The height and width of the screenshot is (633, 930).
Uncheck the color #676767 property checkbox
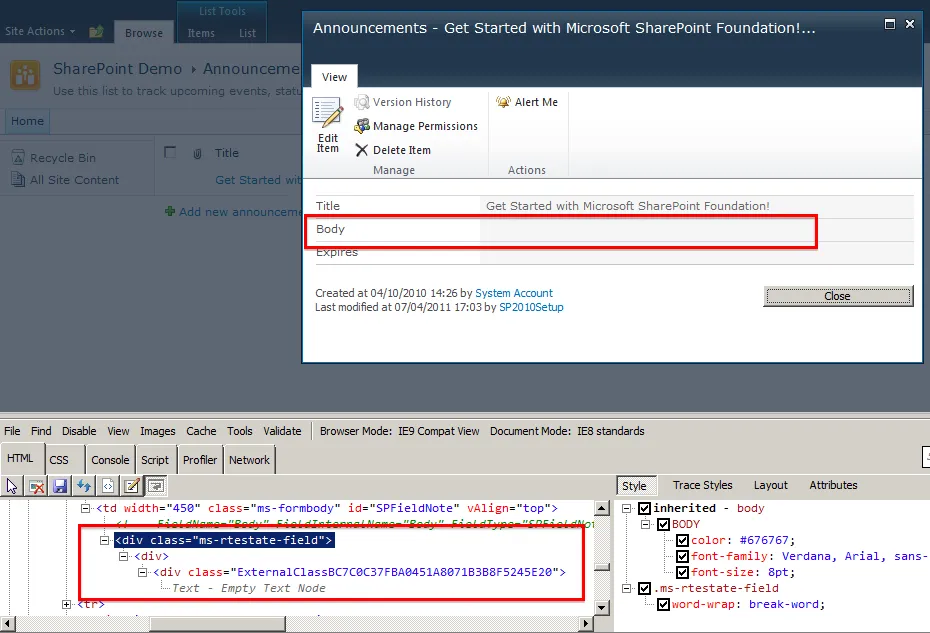coord(683,540)
